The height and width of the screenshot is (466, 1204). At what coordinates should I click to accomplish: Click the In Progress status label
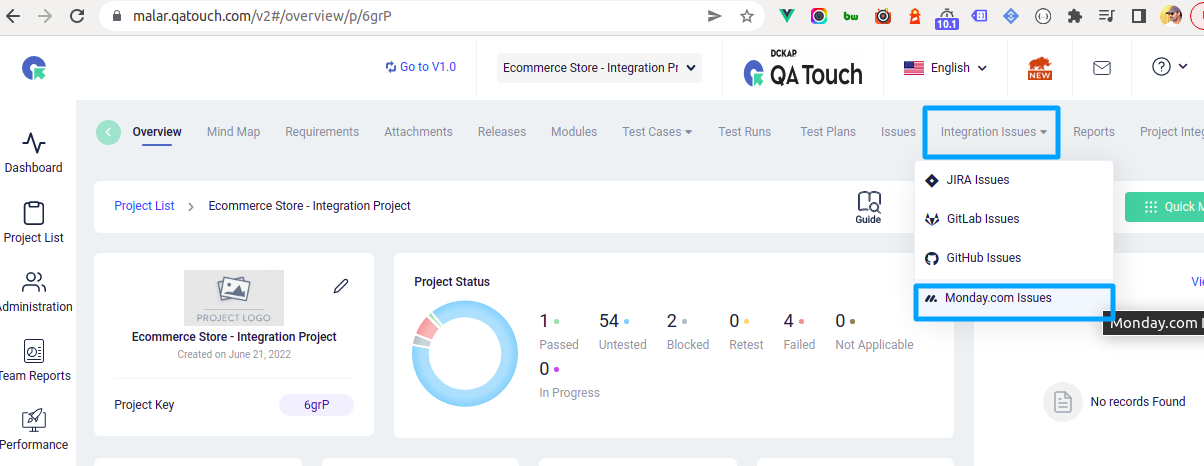(x=569, y=393)
